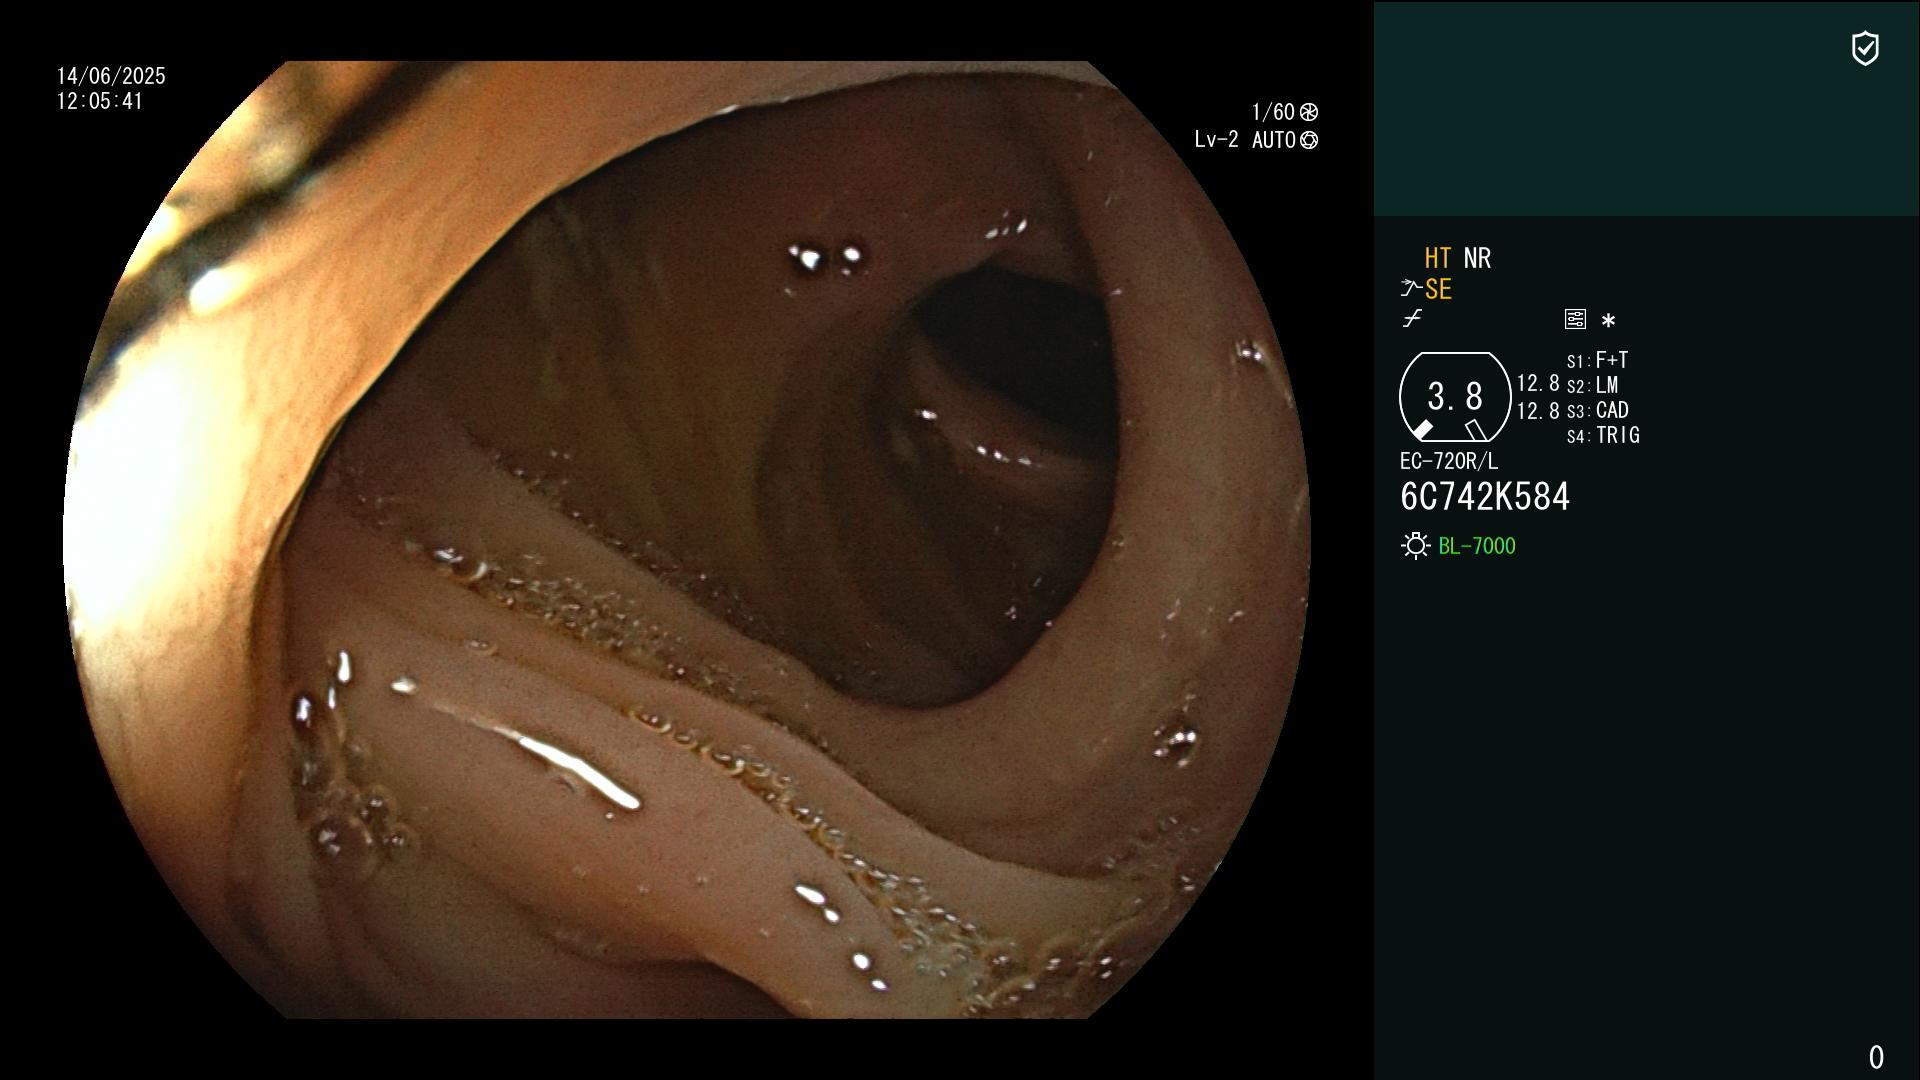
Task: Click the serial number 6C742K584
Action: [x=1485, y=497]
